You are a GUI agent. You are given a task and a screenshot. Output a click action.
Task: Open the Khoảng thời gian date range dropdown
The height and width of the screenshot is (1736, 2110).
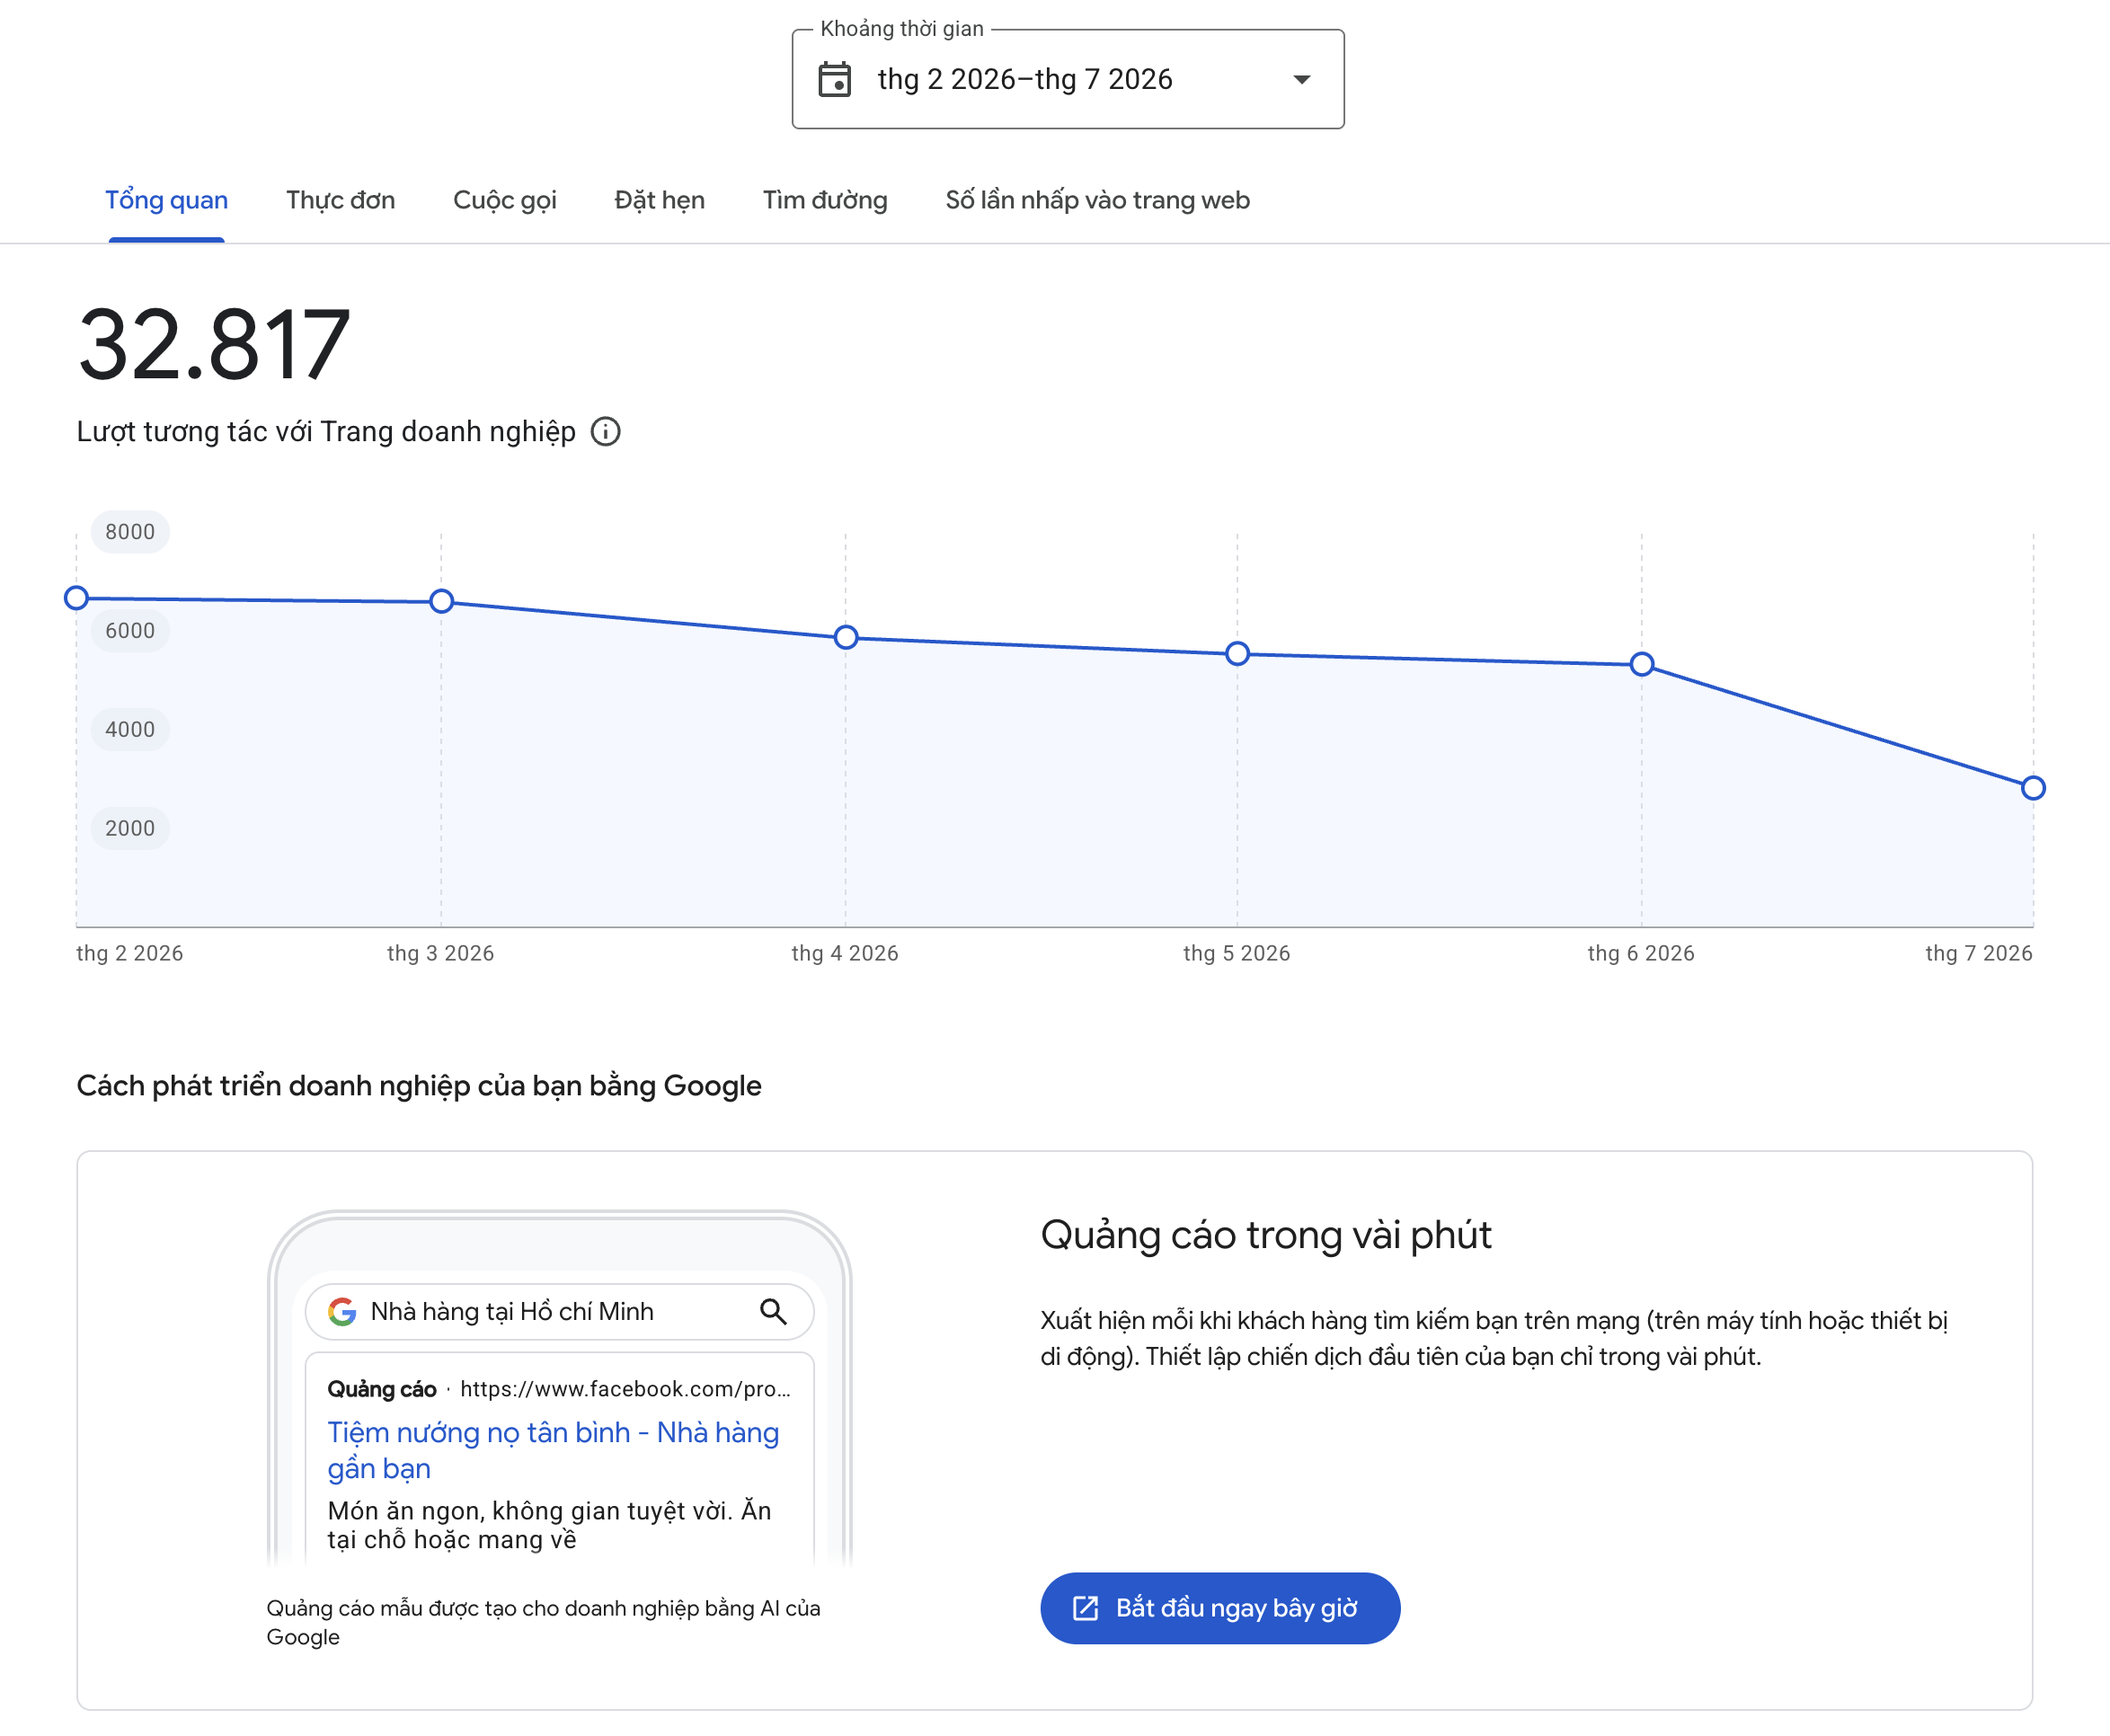click(x=1067, y=79)
